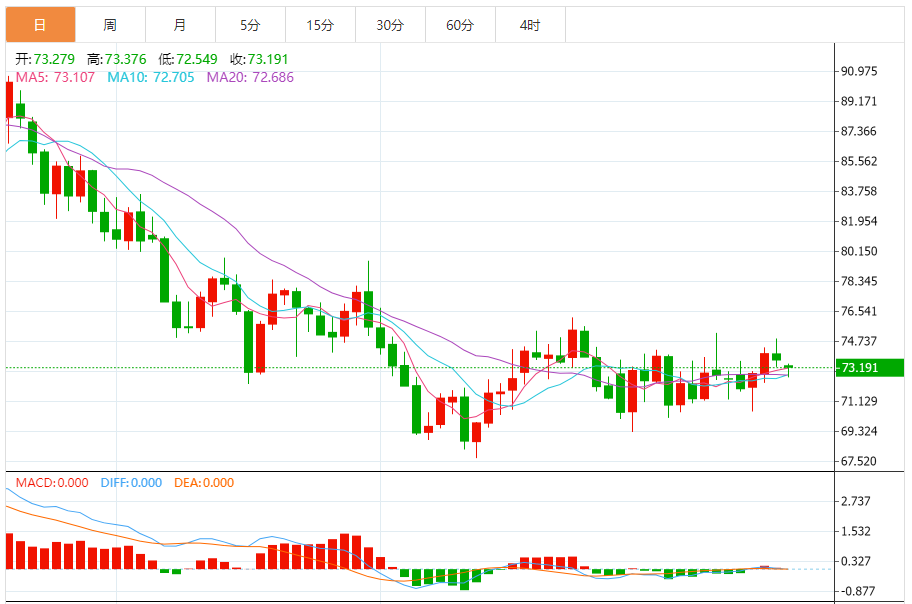The height and width of the screenshot is (604, 912).
Task: Click the 69.324 price axis label
Action: click(859, 431)
